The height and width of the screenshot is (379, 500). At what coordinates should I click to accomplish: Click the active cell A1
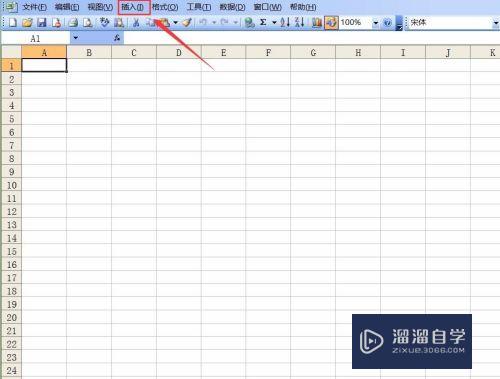pos(44,65)
